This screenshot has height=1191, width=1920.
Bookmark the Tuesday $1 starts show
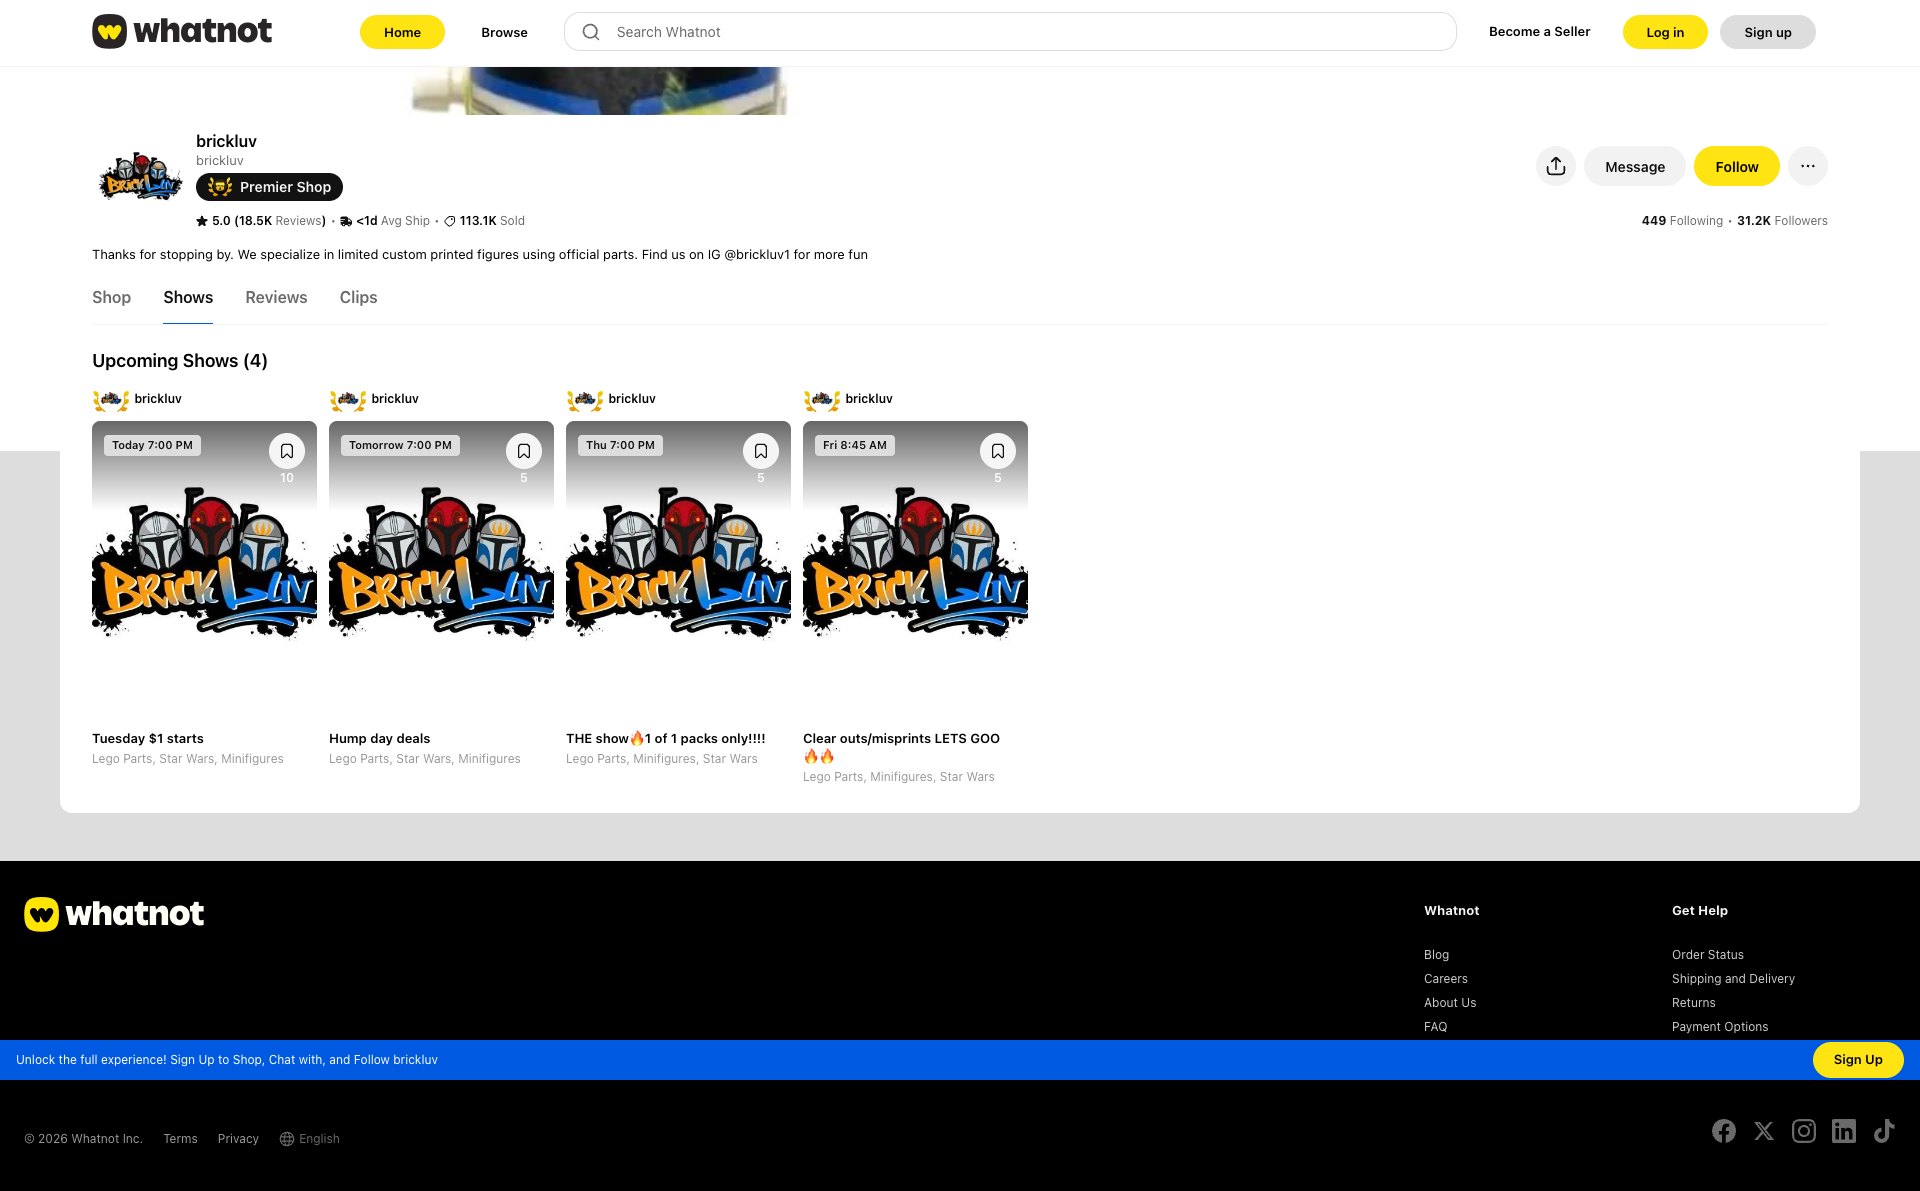287,451
